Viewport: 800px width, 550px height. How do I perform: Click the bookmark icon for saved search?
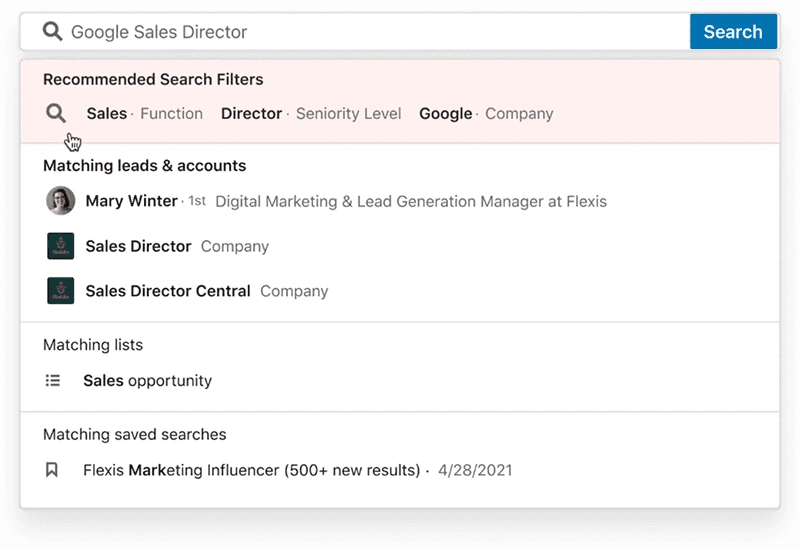point(53,470)
